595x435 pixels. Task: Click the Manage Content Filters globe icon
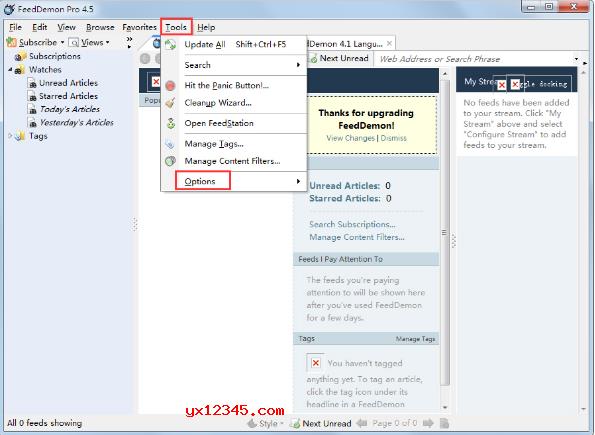[170, 161]
